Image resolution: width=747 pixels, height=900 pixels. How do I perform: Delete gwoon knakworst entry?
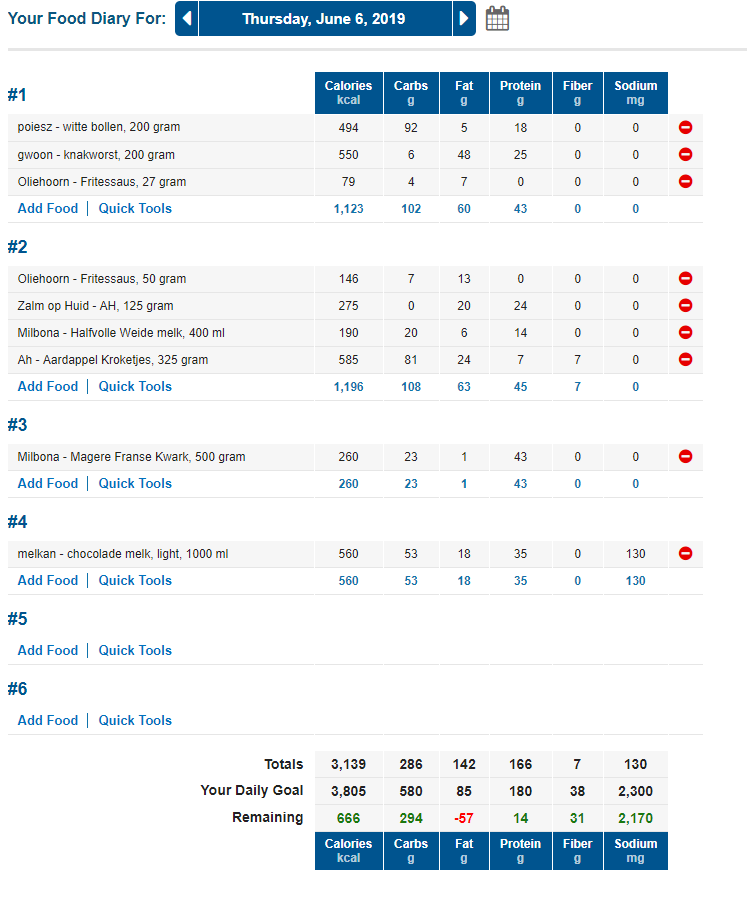coord(685,155)
